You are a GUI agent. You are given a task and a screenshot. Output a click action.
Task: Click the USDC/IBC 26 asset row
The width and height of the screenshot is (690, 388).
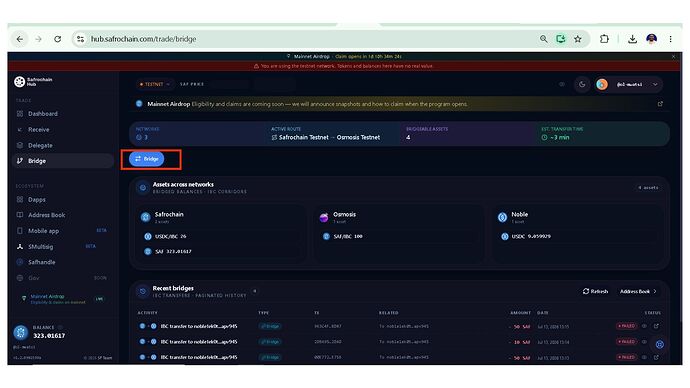point(220,236)
